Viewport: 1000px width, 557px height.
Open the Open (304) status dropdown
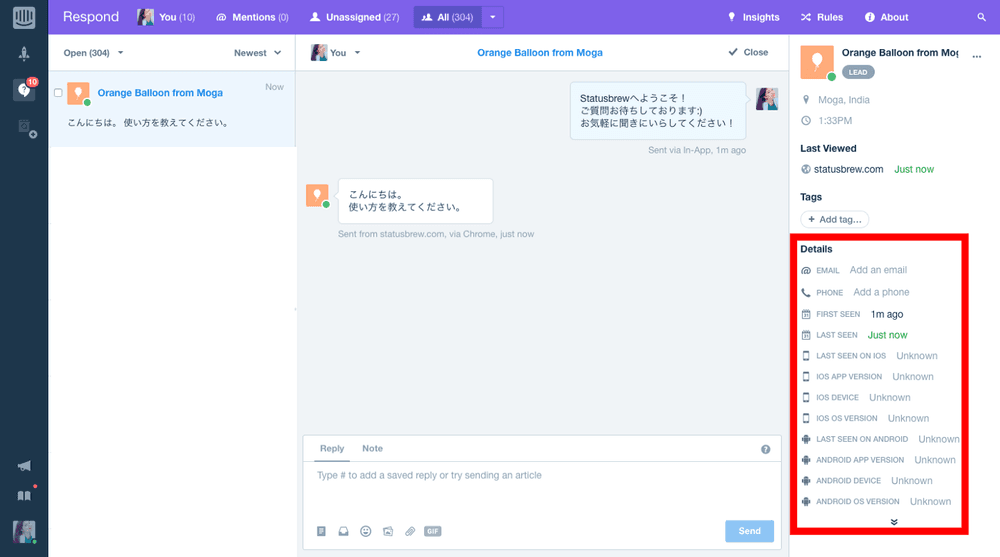tap(93, 53)
